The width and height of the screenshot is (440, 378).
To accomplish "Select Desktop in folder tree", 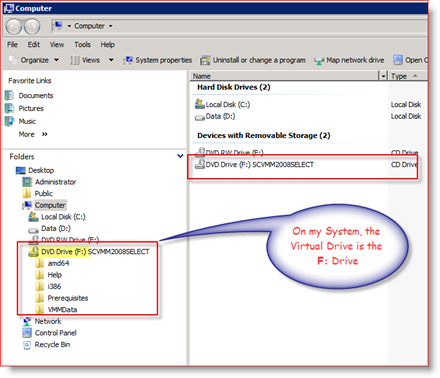I will (41, 170).
